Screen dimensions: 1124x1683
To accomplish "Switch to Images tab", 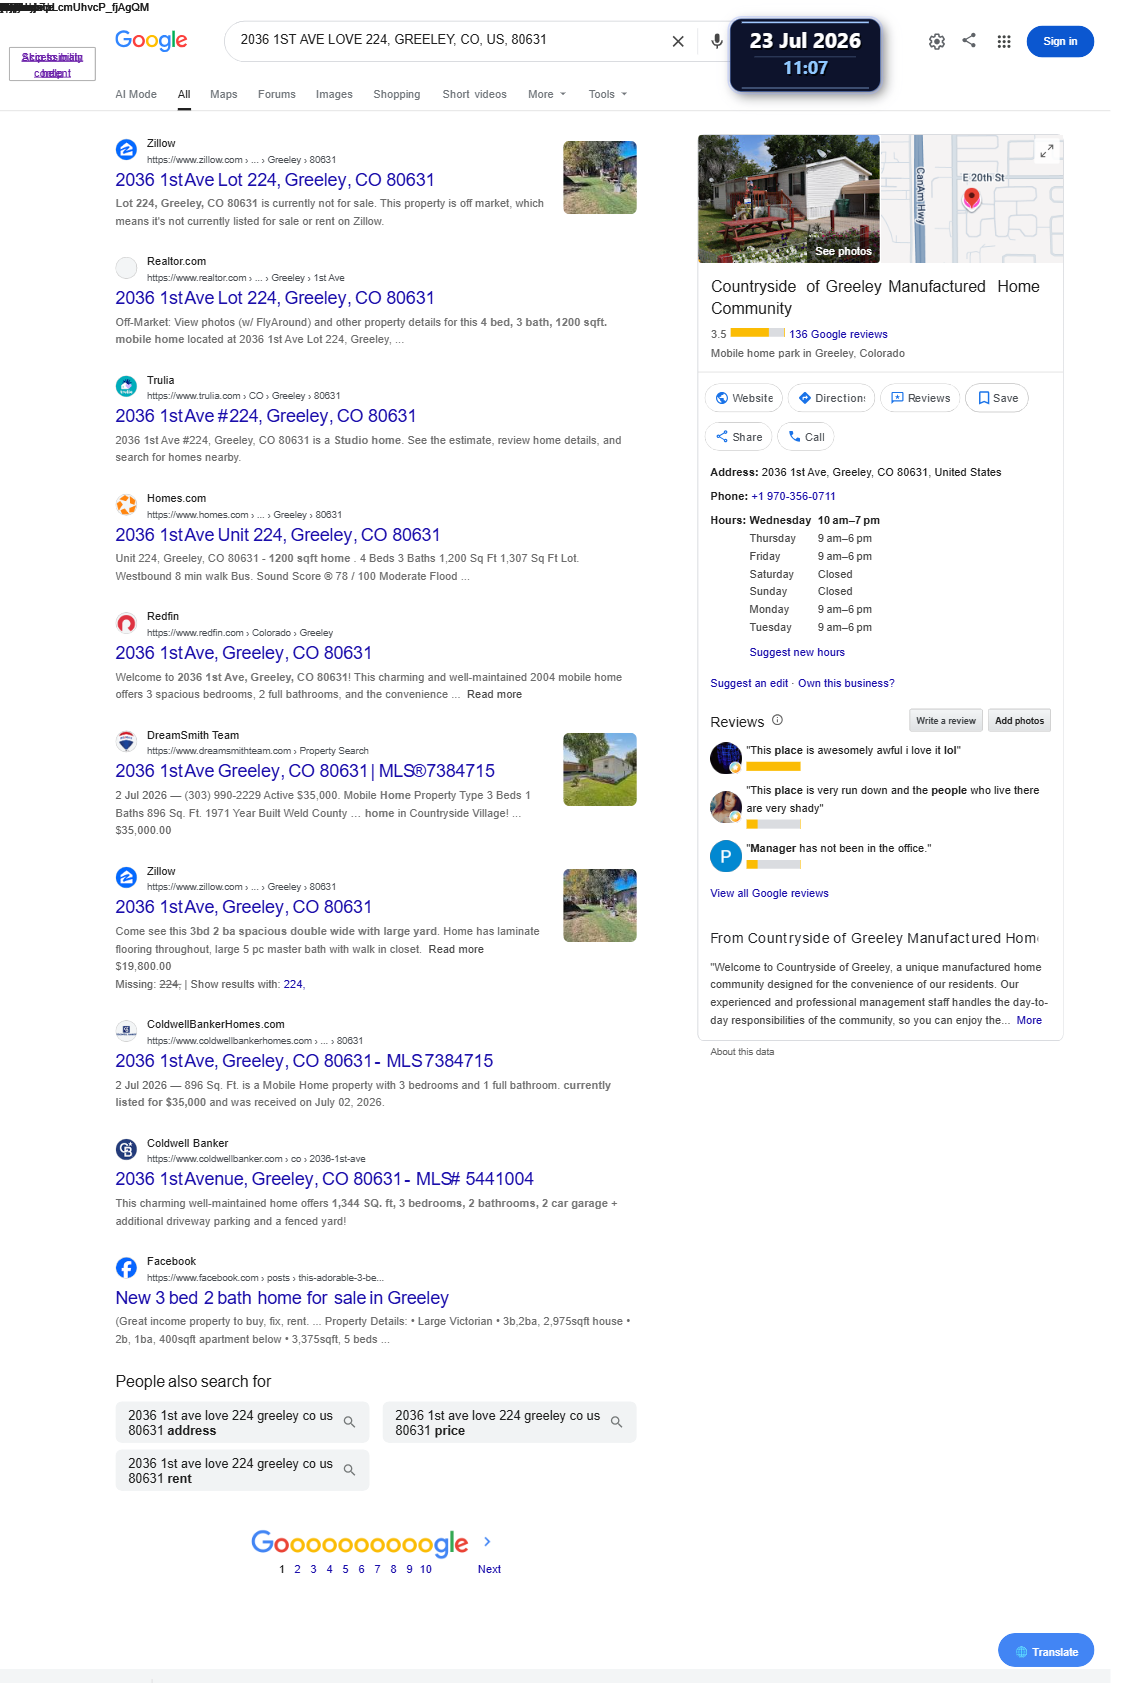I will click(x=334, y=94).
